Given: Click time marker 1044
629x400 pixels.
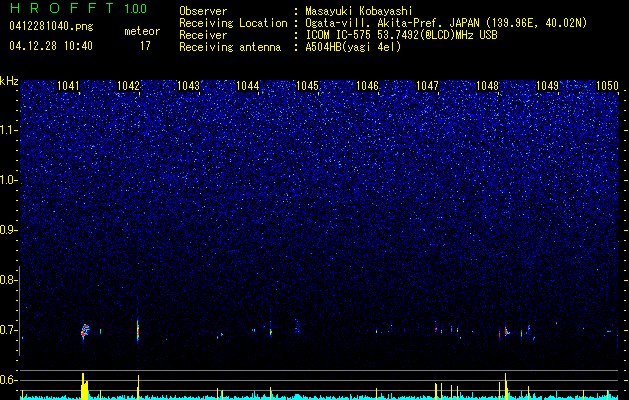Looking at the screenshot, I should click(x=248, y=86).
